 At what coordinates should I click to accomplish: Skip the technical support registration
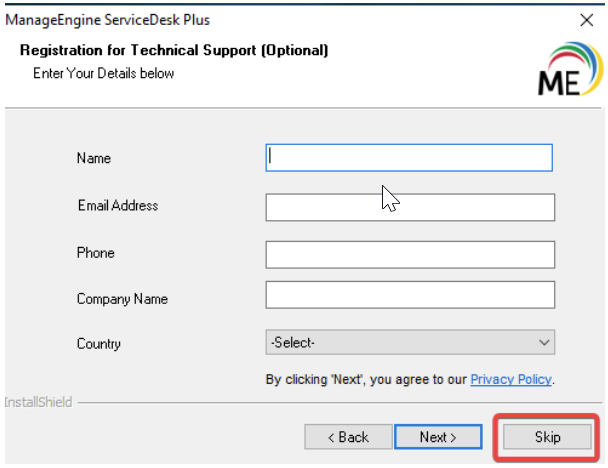point(547,437)
